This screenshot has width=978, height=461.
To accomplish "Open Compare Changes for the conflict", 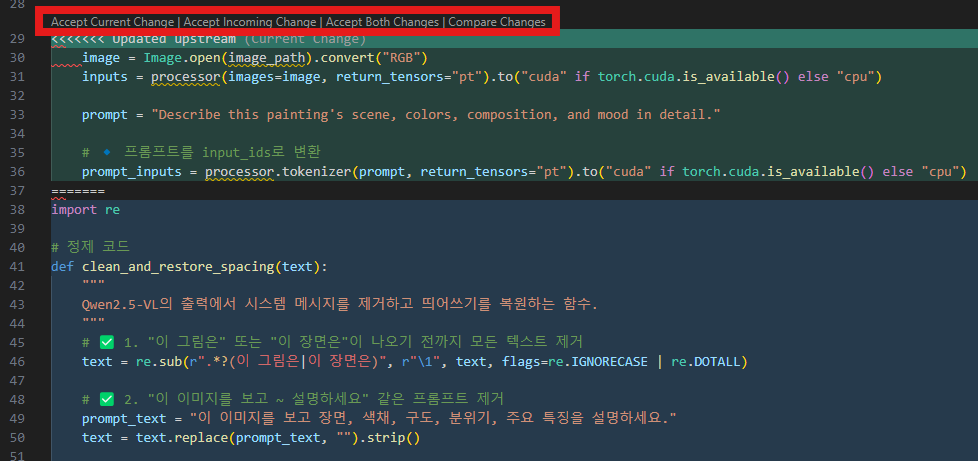I will coord(496,22).
